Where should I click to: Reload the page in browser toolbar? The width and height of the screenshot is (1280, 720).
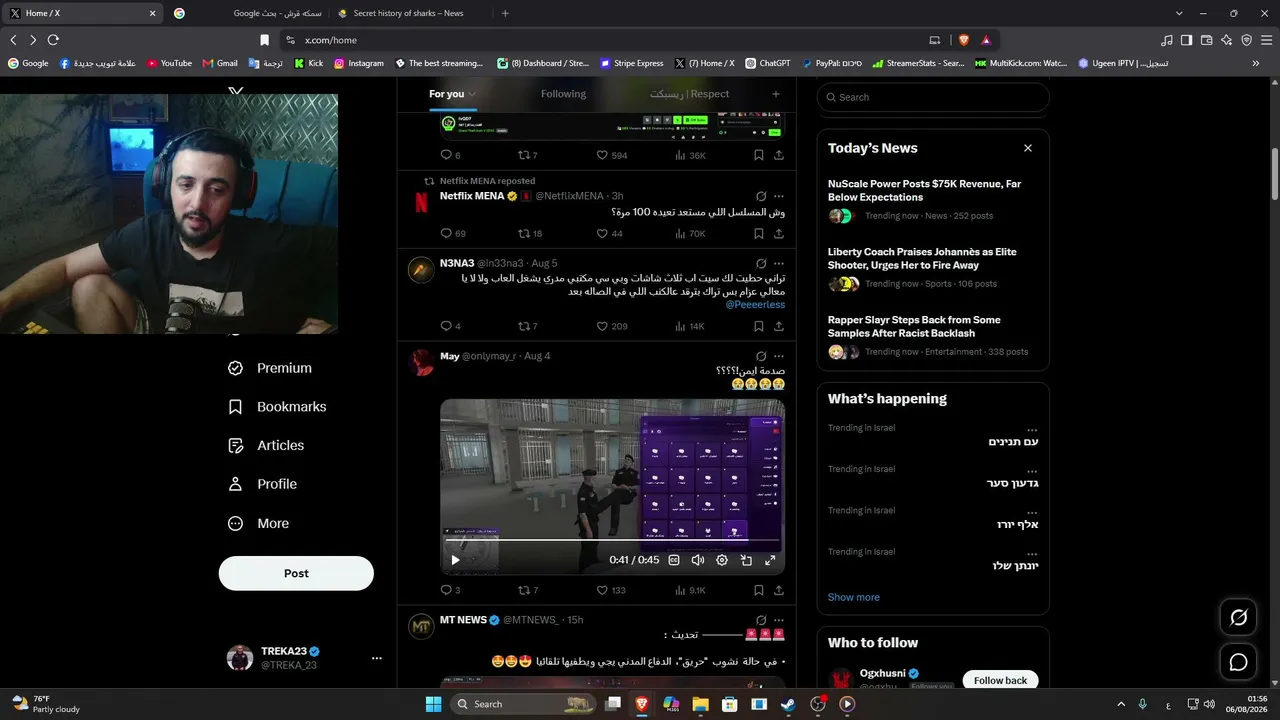pyautogui.click(x=53, y=40)
